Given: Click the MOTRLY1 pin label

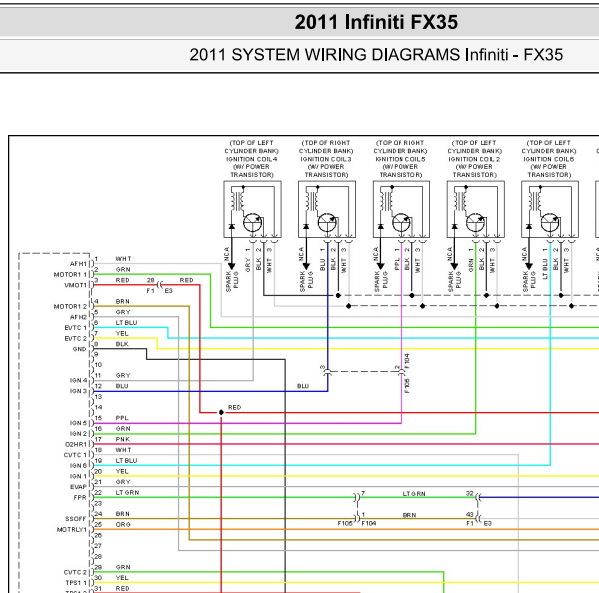Looking at the screenshot, I should point(72,530).
